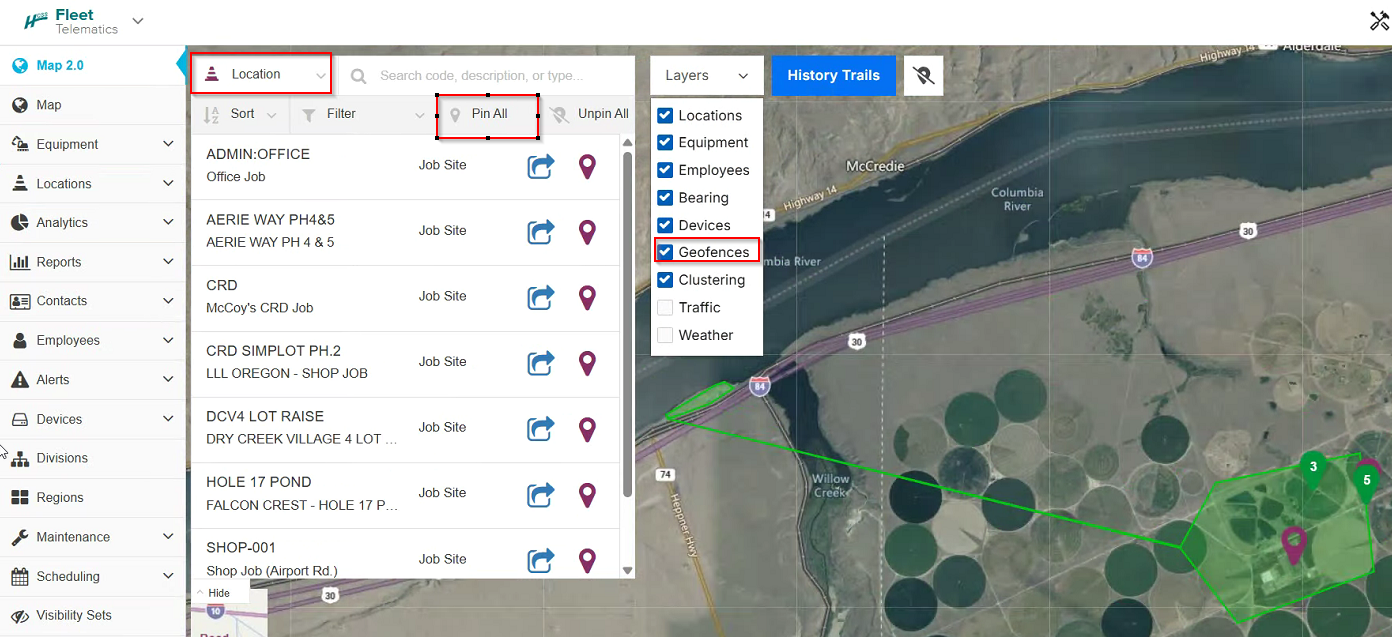Click the green map cluster marker 5
The height and width of the screenshot is (637, 1392).
point(1366,482)
